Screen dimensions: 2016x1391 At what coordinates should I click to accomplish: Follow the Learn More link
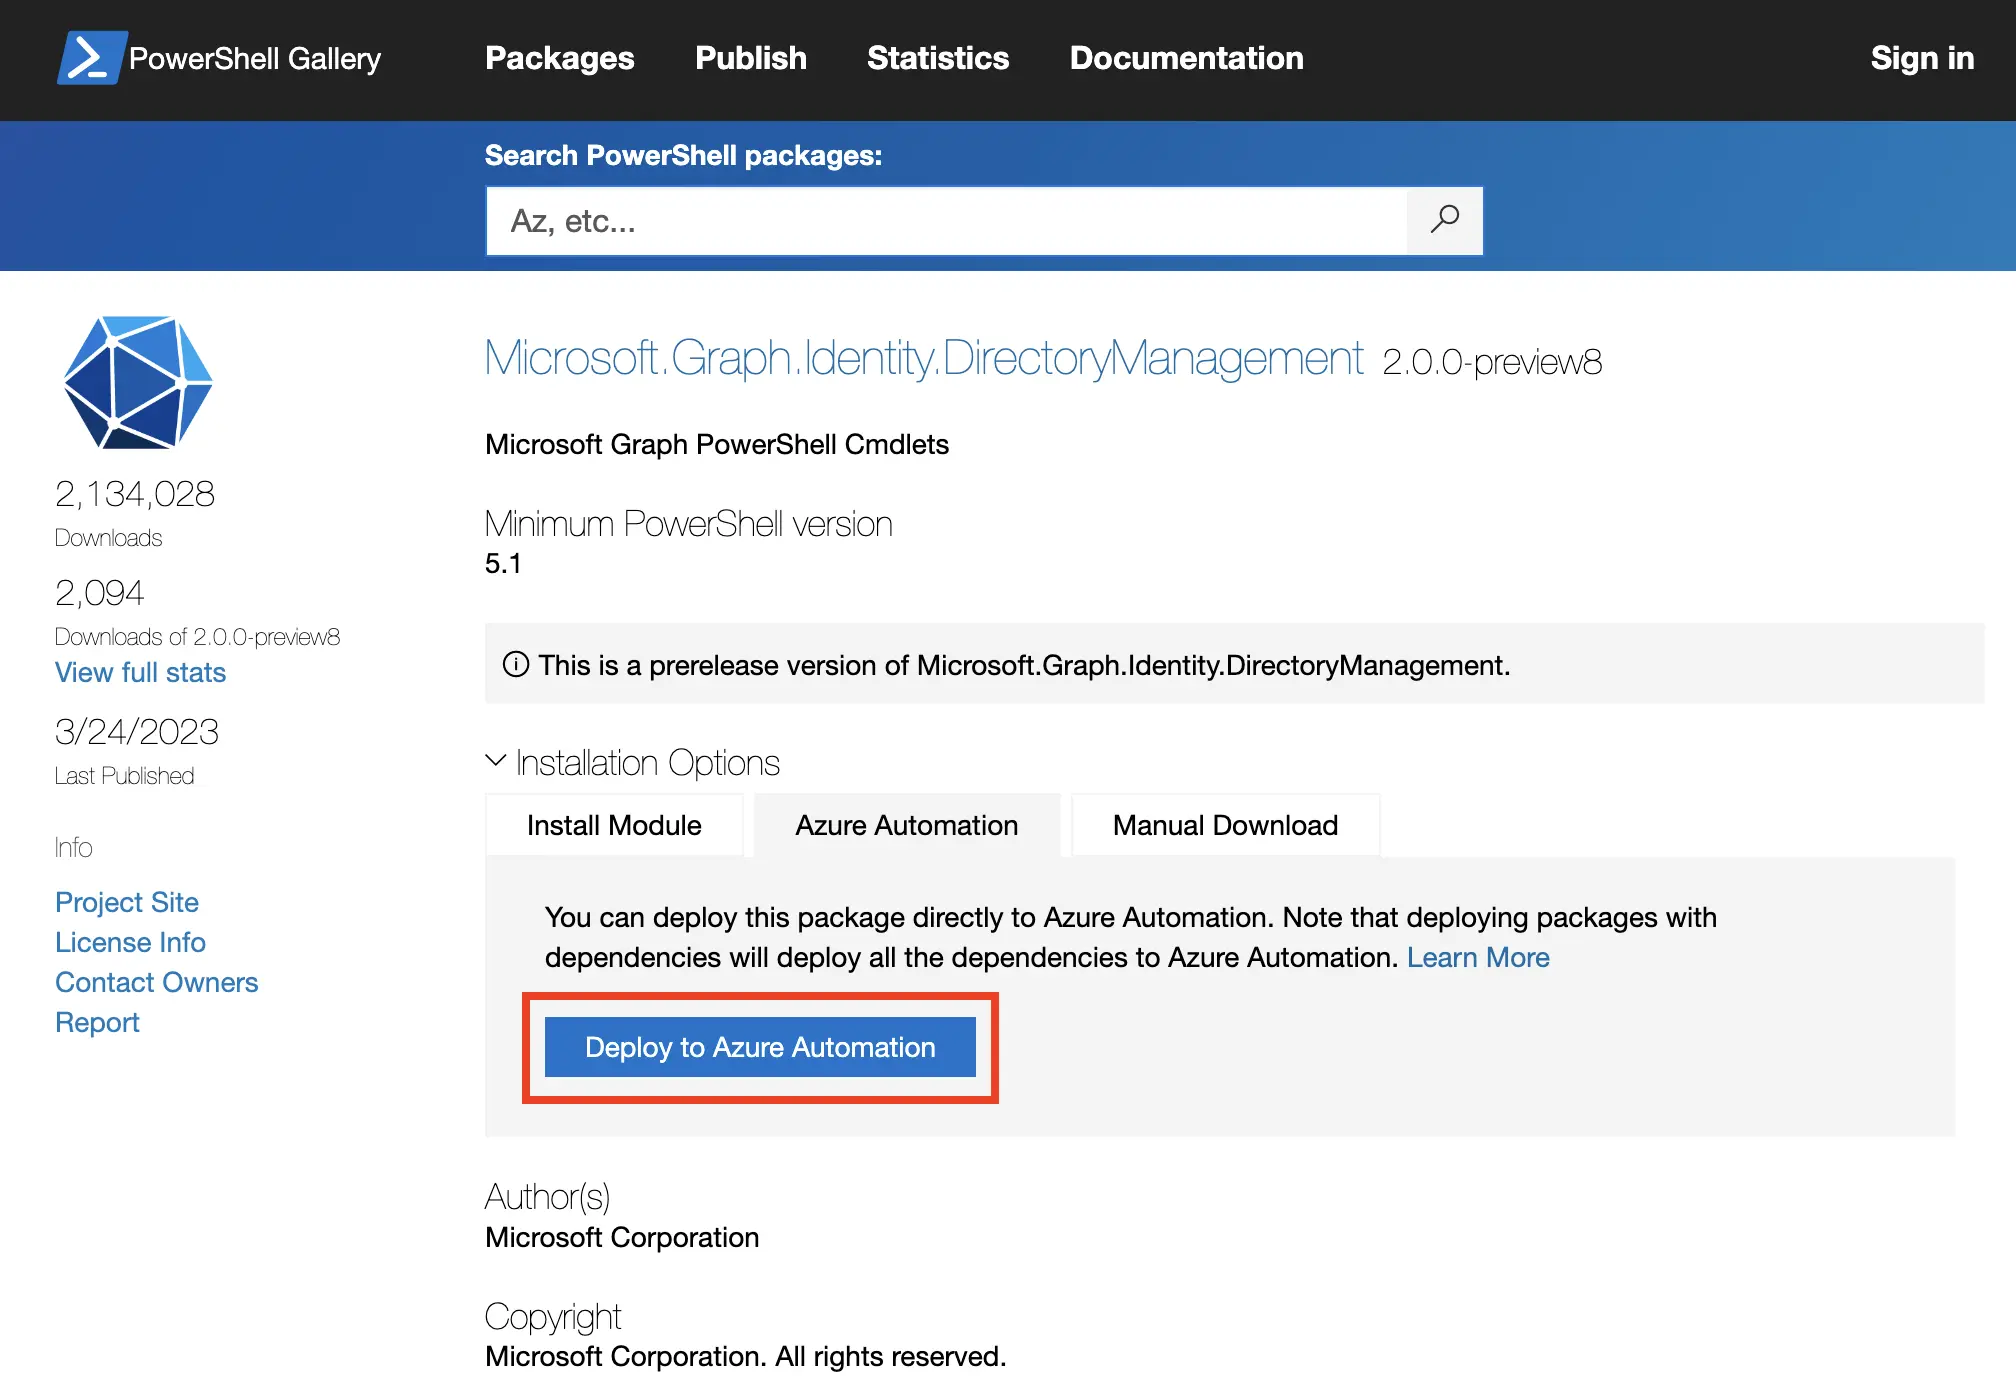coord(1477,957)
